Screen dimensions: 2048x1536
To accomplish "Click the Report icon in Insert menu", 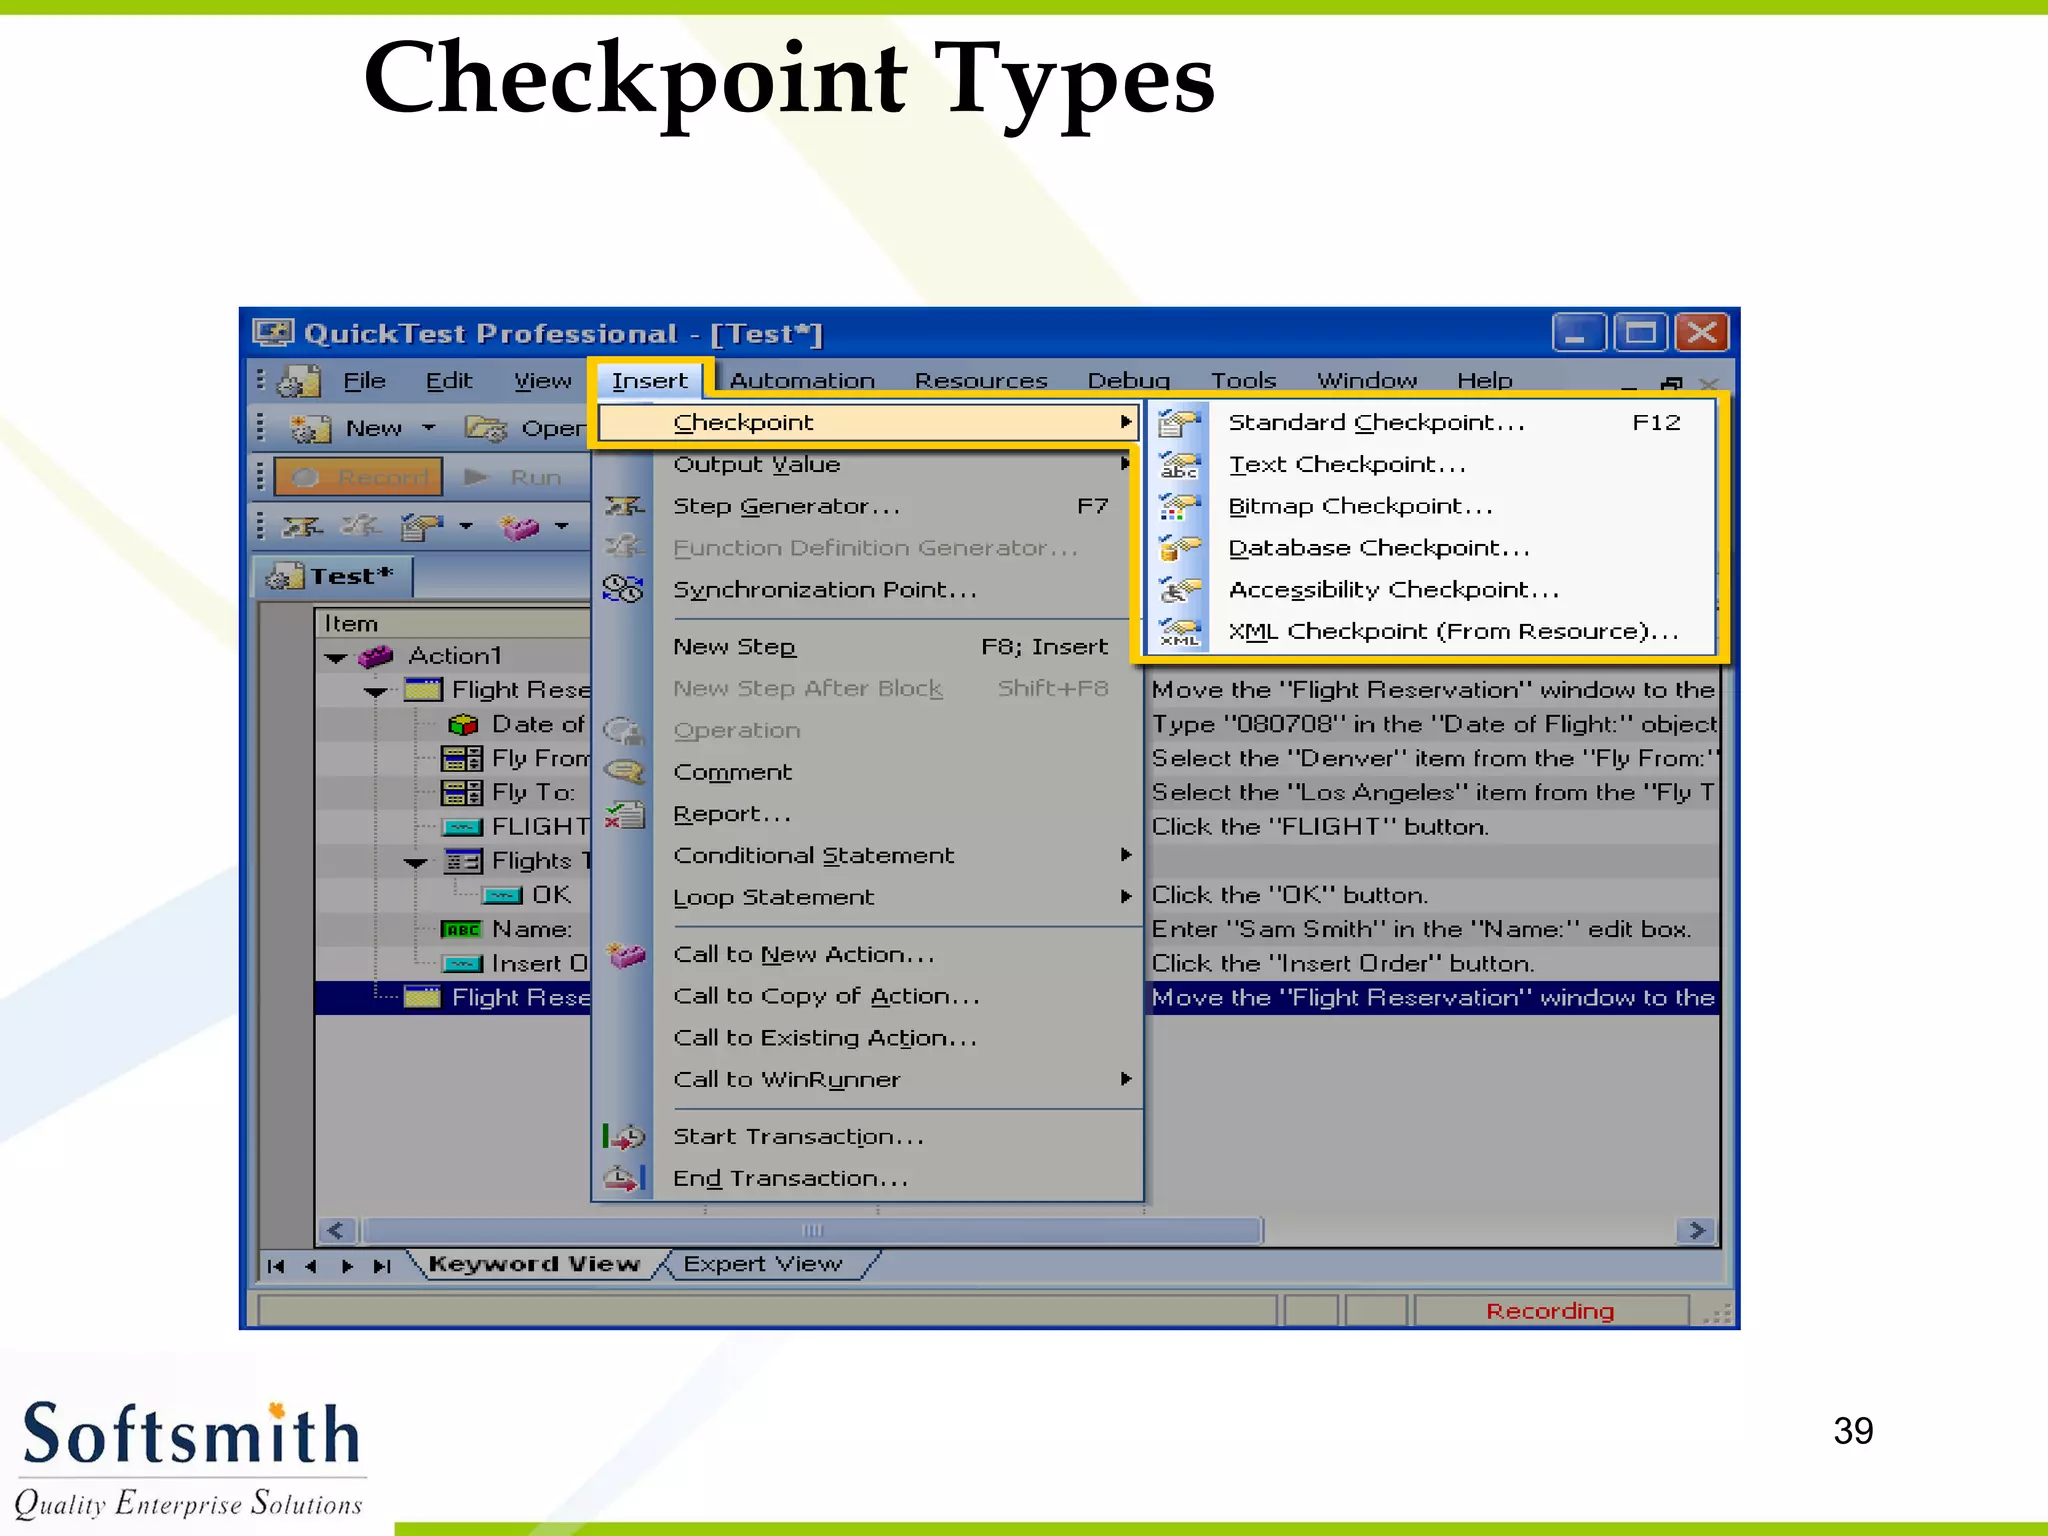I will click(x=625, y=814).
